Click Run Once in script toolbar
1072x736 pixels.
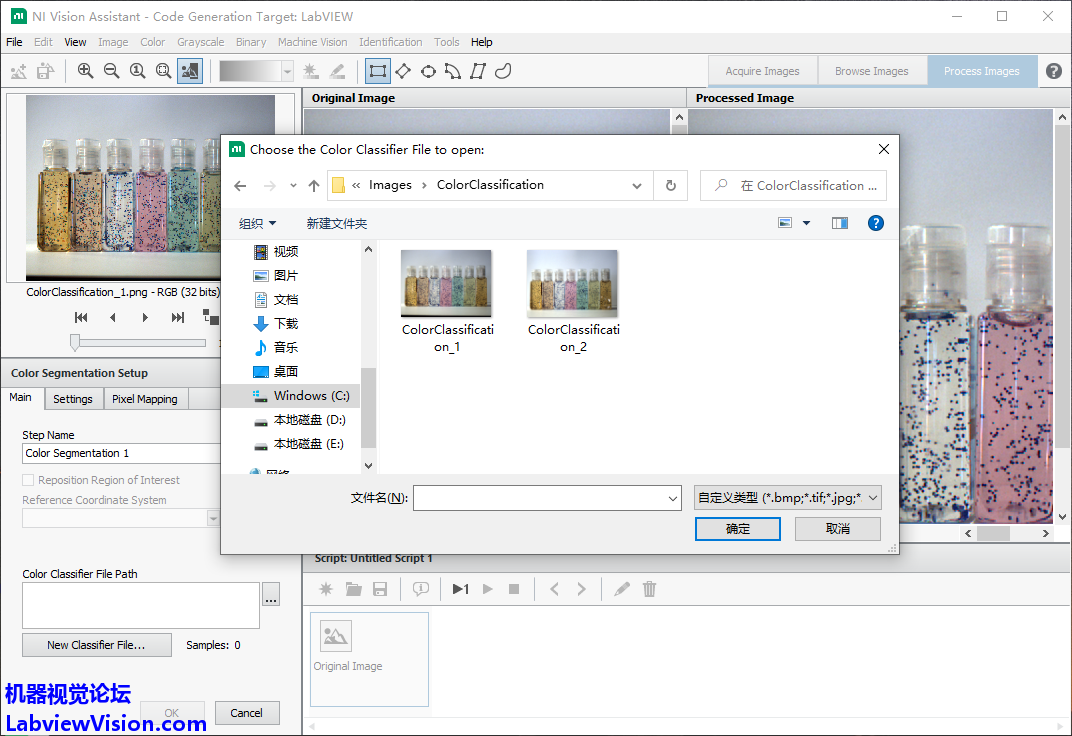coord(460,589)
